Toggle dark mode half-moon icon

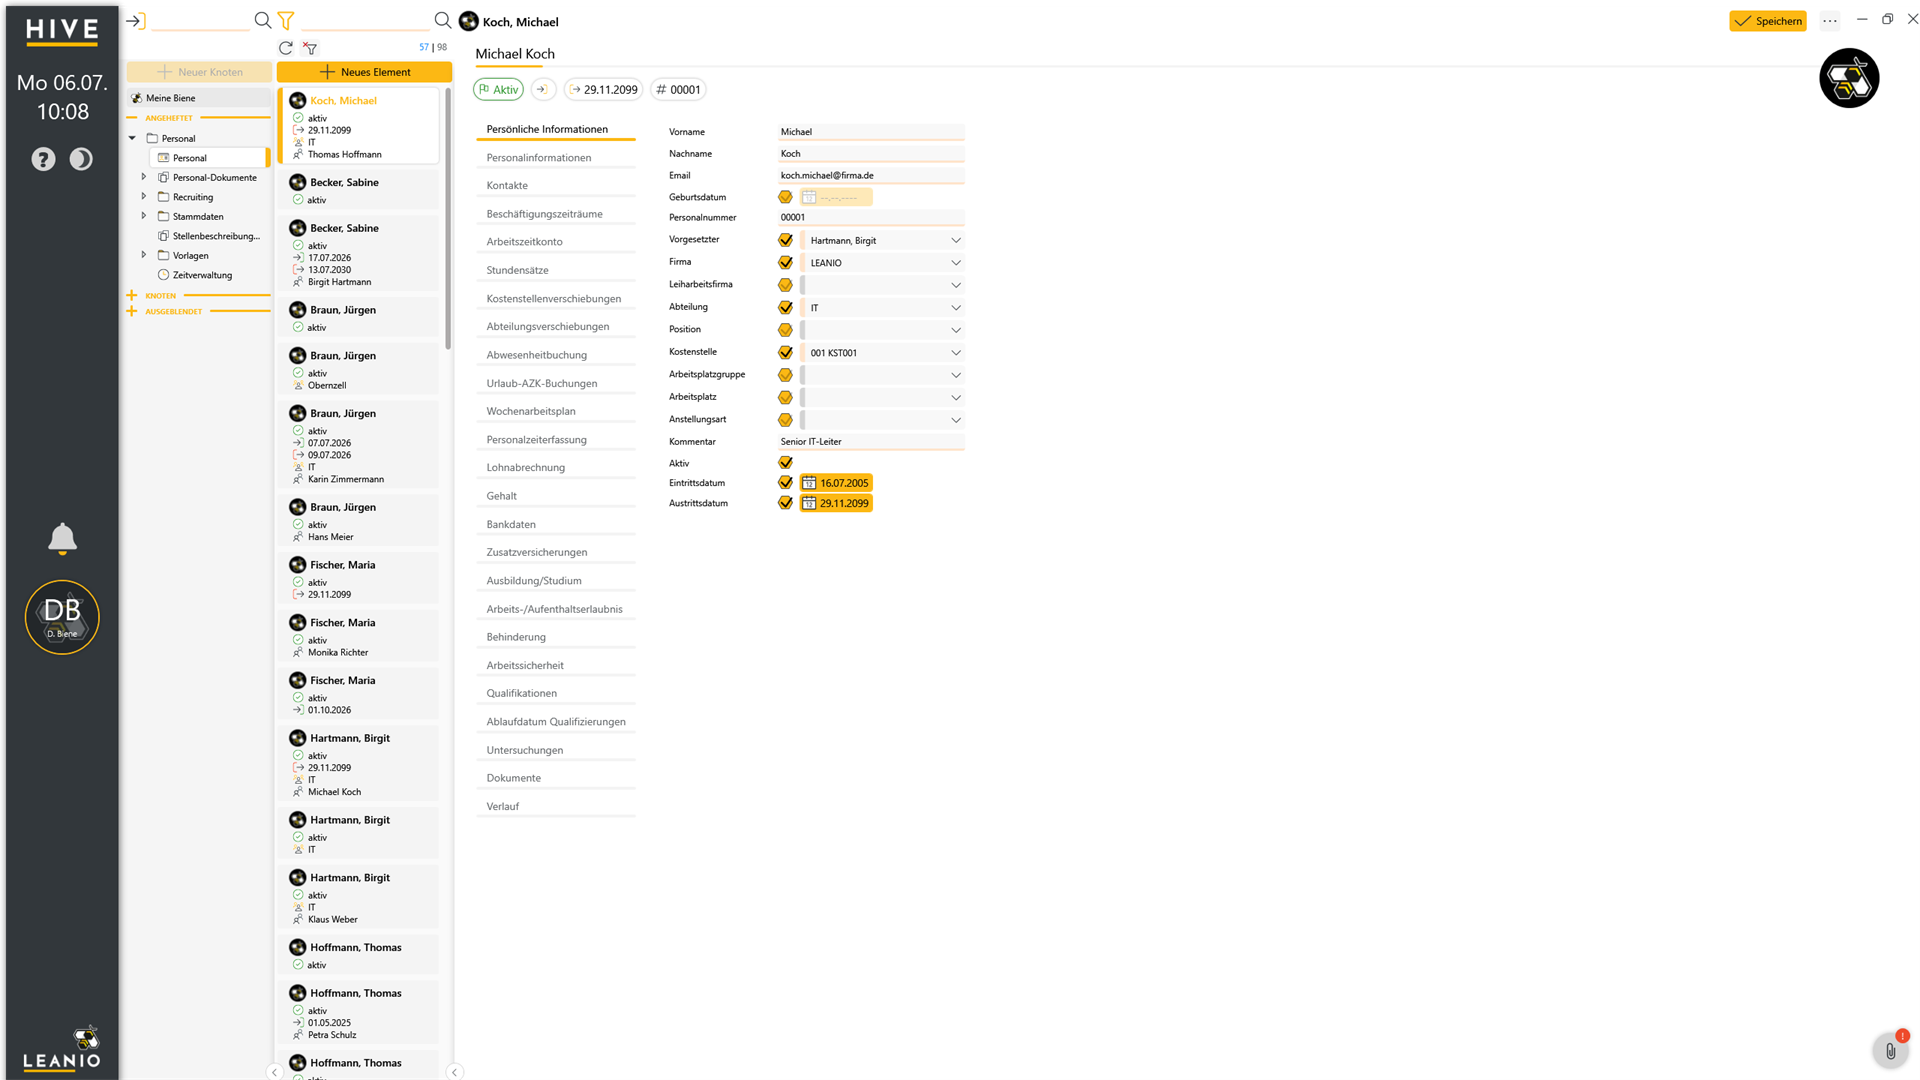pyautogui.click(x=81, y=159)
